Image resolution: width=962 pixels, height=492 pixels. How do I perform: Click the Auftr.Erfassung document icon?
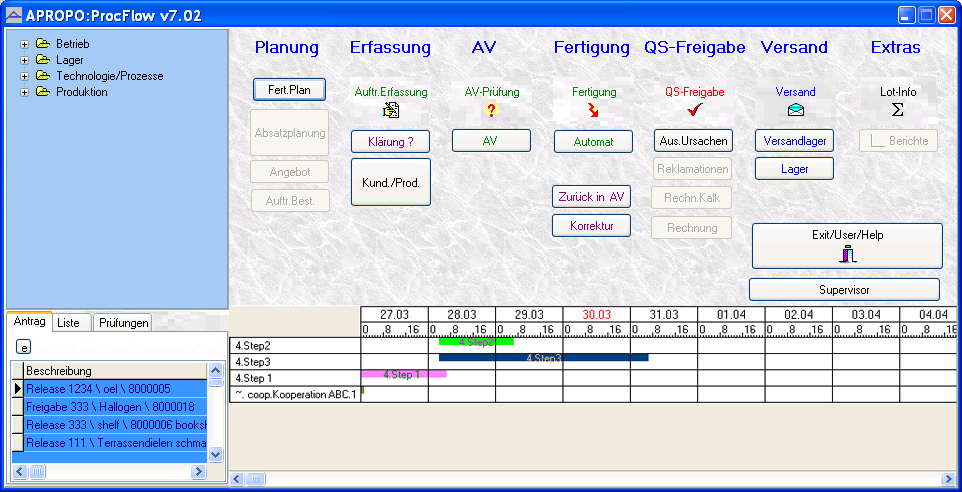[x=391, y=111]
